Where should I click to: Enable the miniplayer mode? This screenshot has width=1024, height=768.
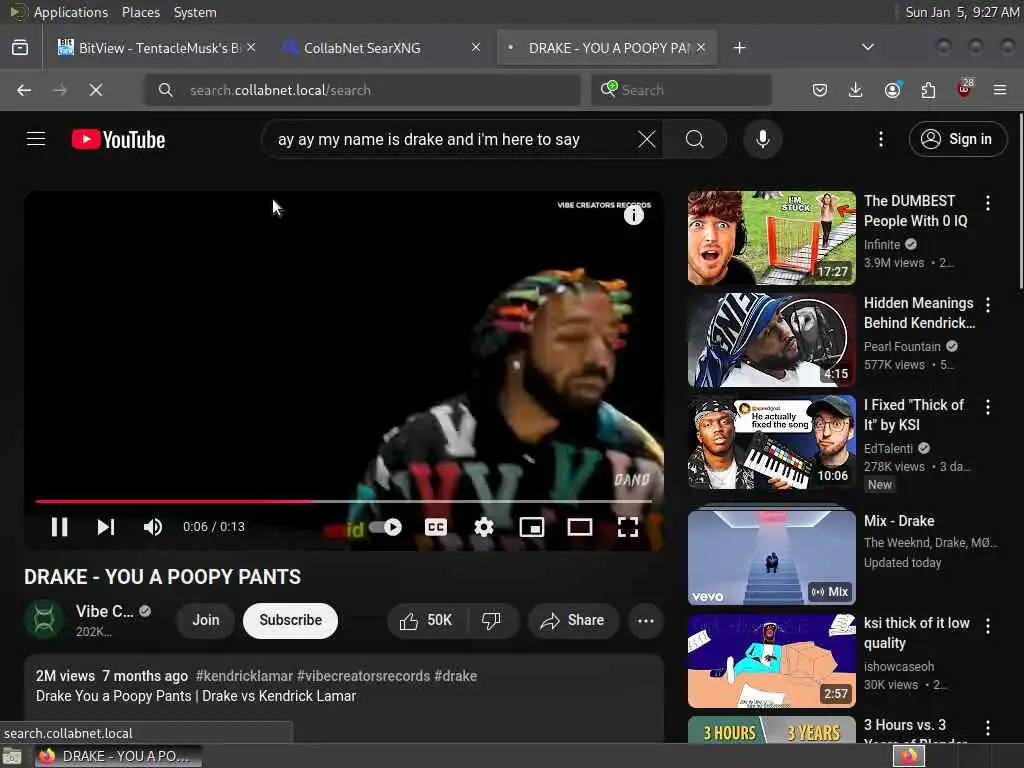point(532,527)
